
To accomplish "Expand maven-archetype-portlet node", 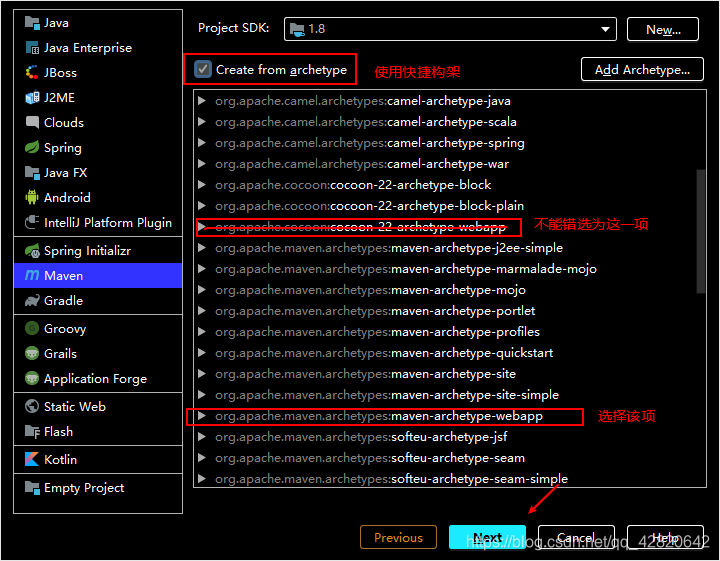I will click(x=202, y=311).
